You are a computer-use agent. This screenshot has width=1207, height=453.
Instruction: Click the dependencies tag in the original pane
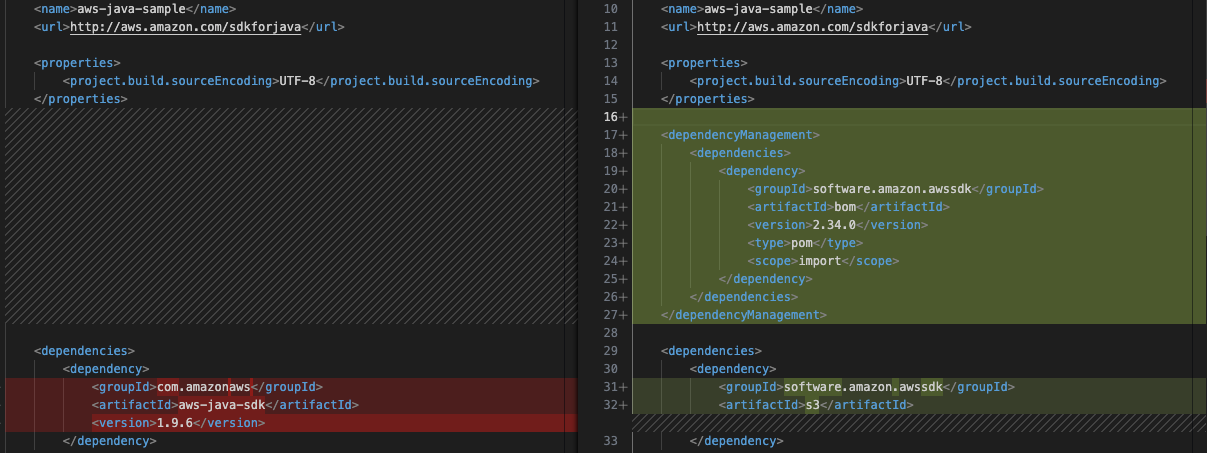pyautogui.click(x=85, y=351)
